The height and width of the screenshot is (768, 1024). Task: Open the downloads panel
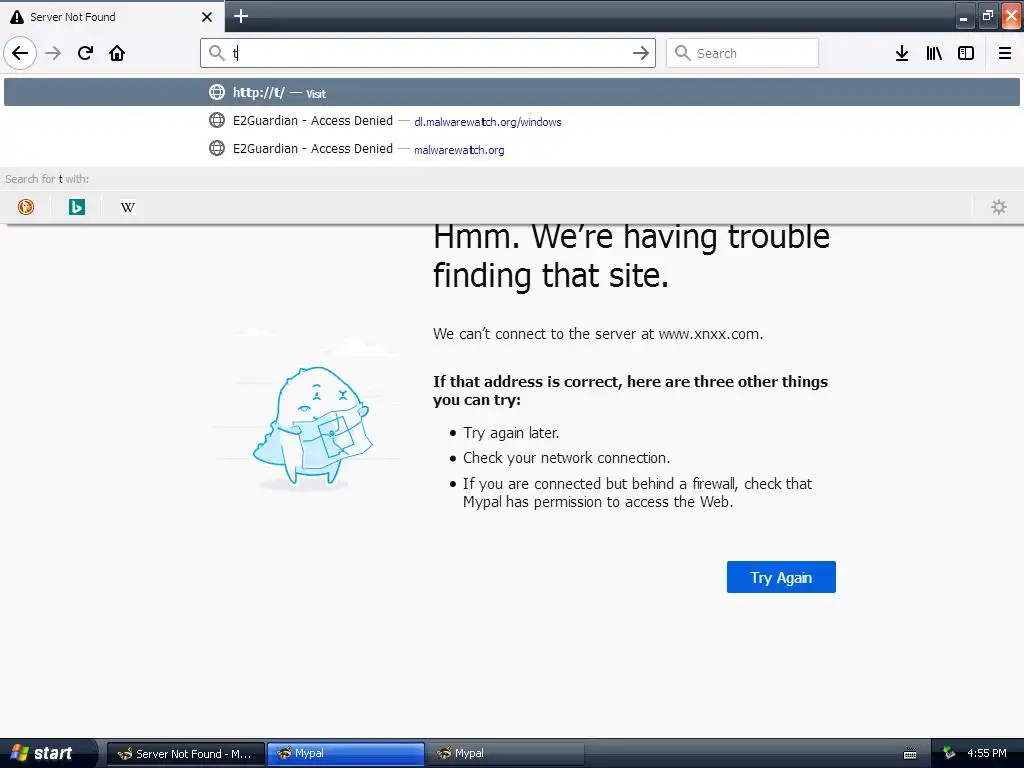tap(902, 53)
